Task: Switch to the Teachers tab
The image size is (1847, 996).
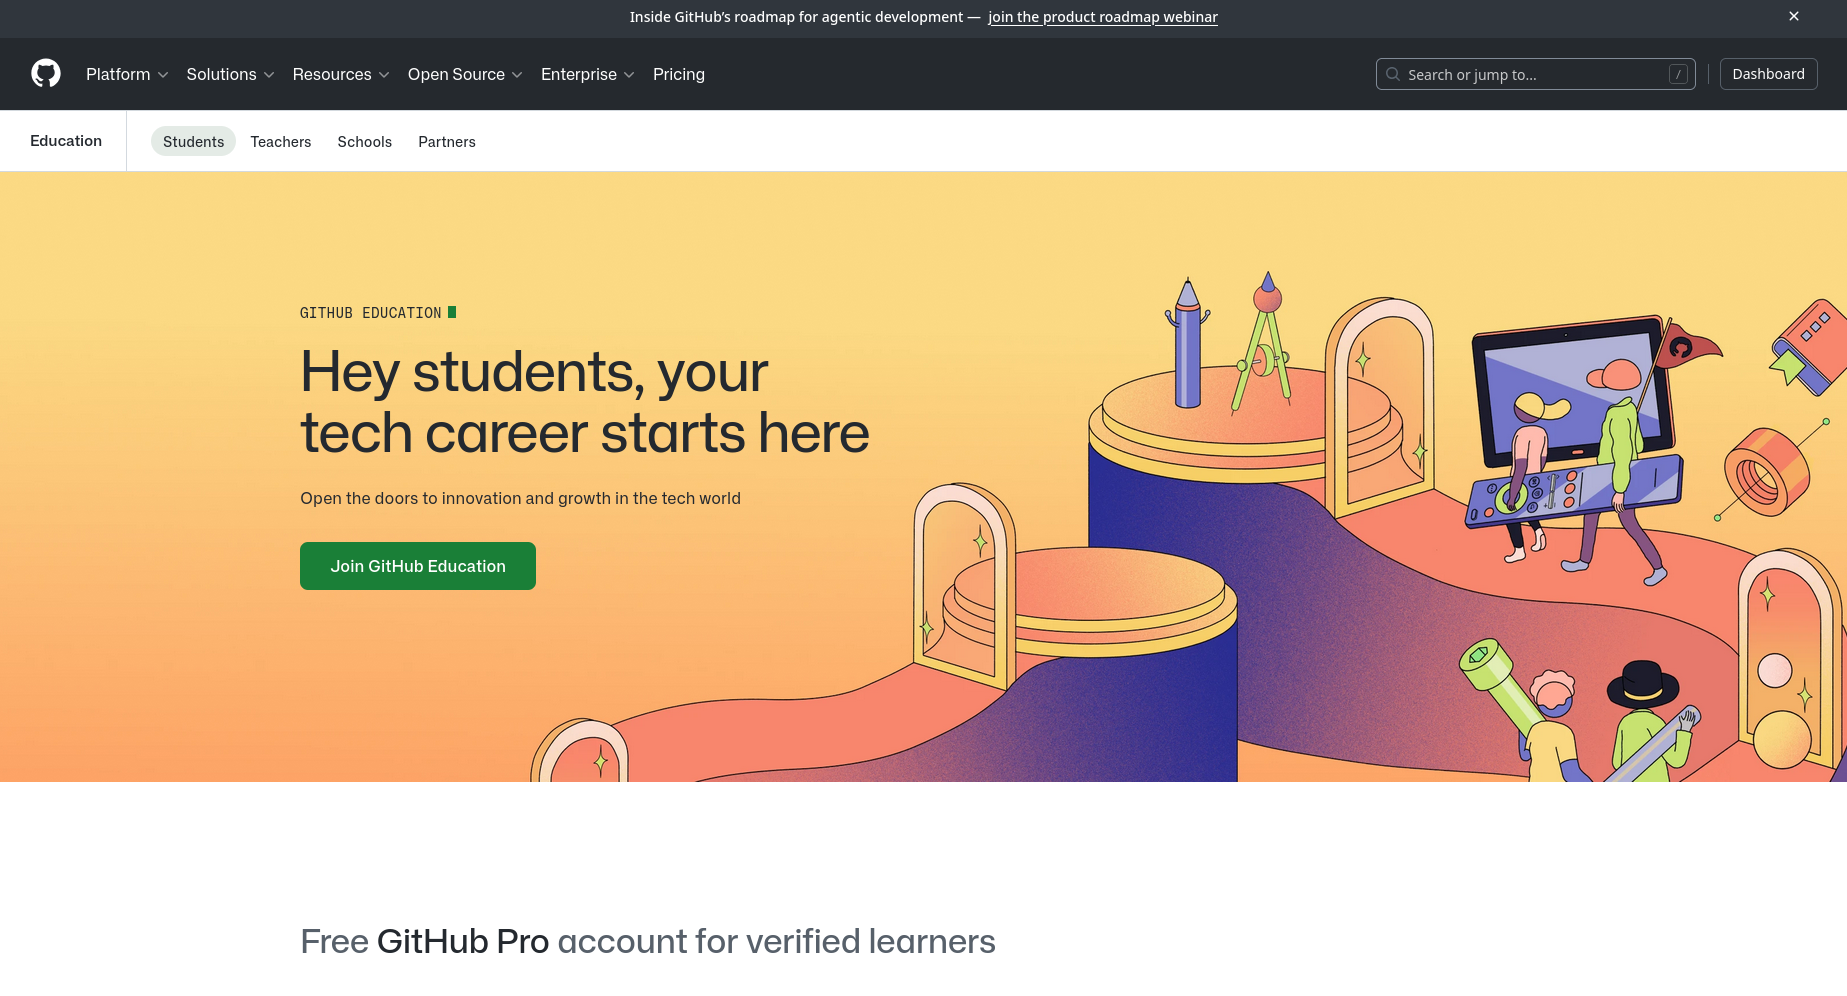Action: pos(280,141)
